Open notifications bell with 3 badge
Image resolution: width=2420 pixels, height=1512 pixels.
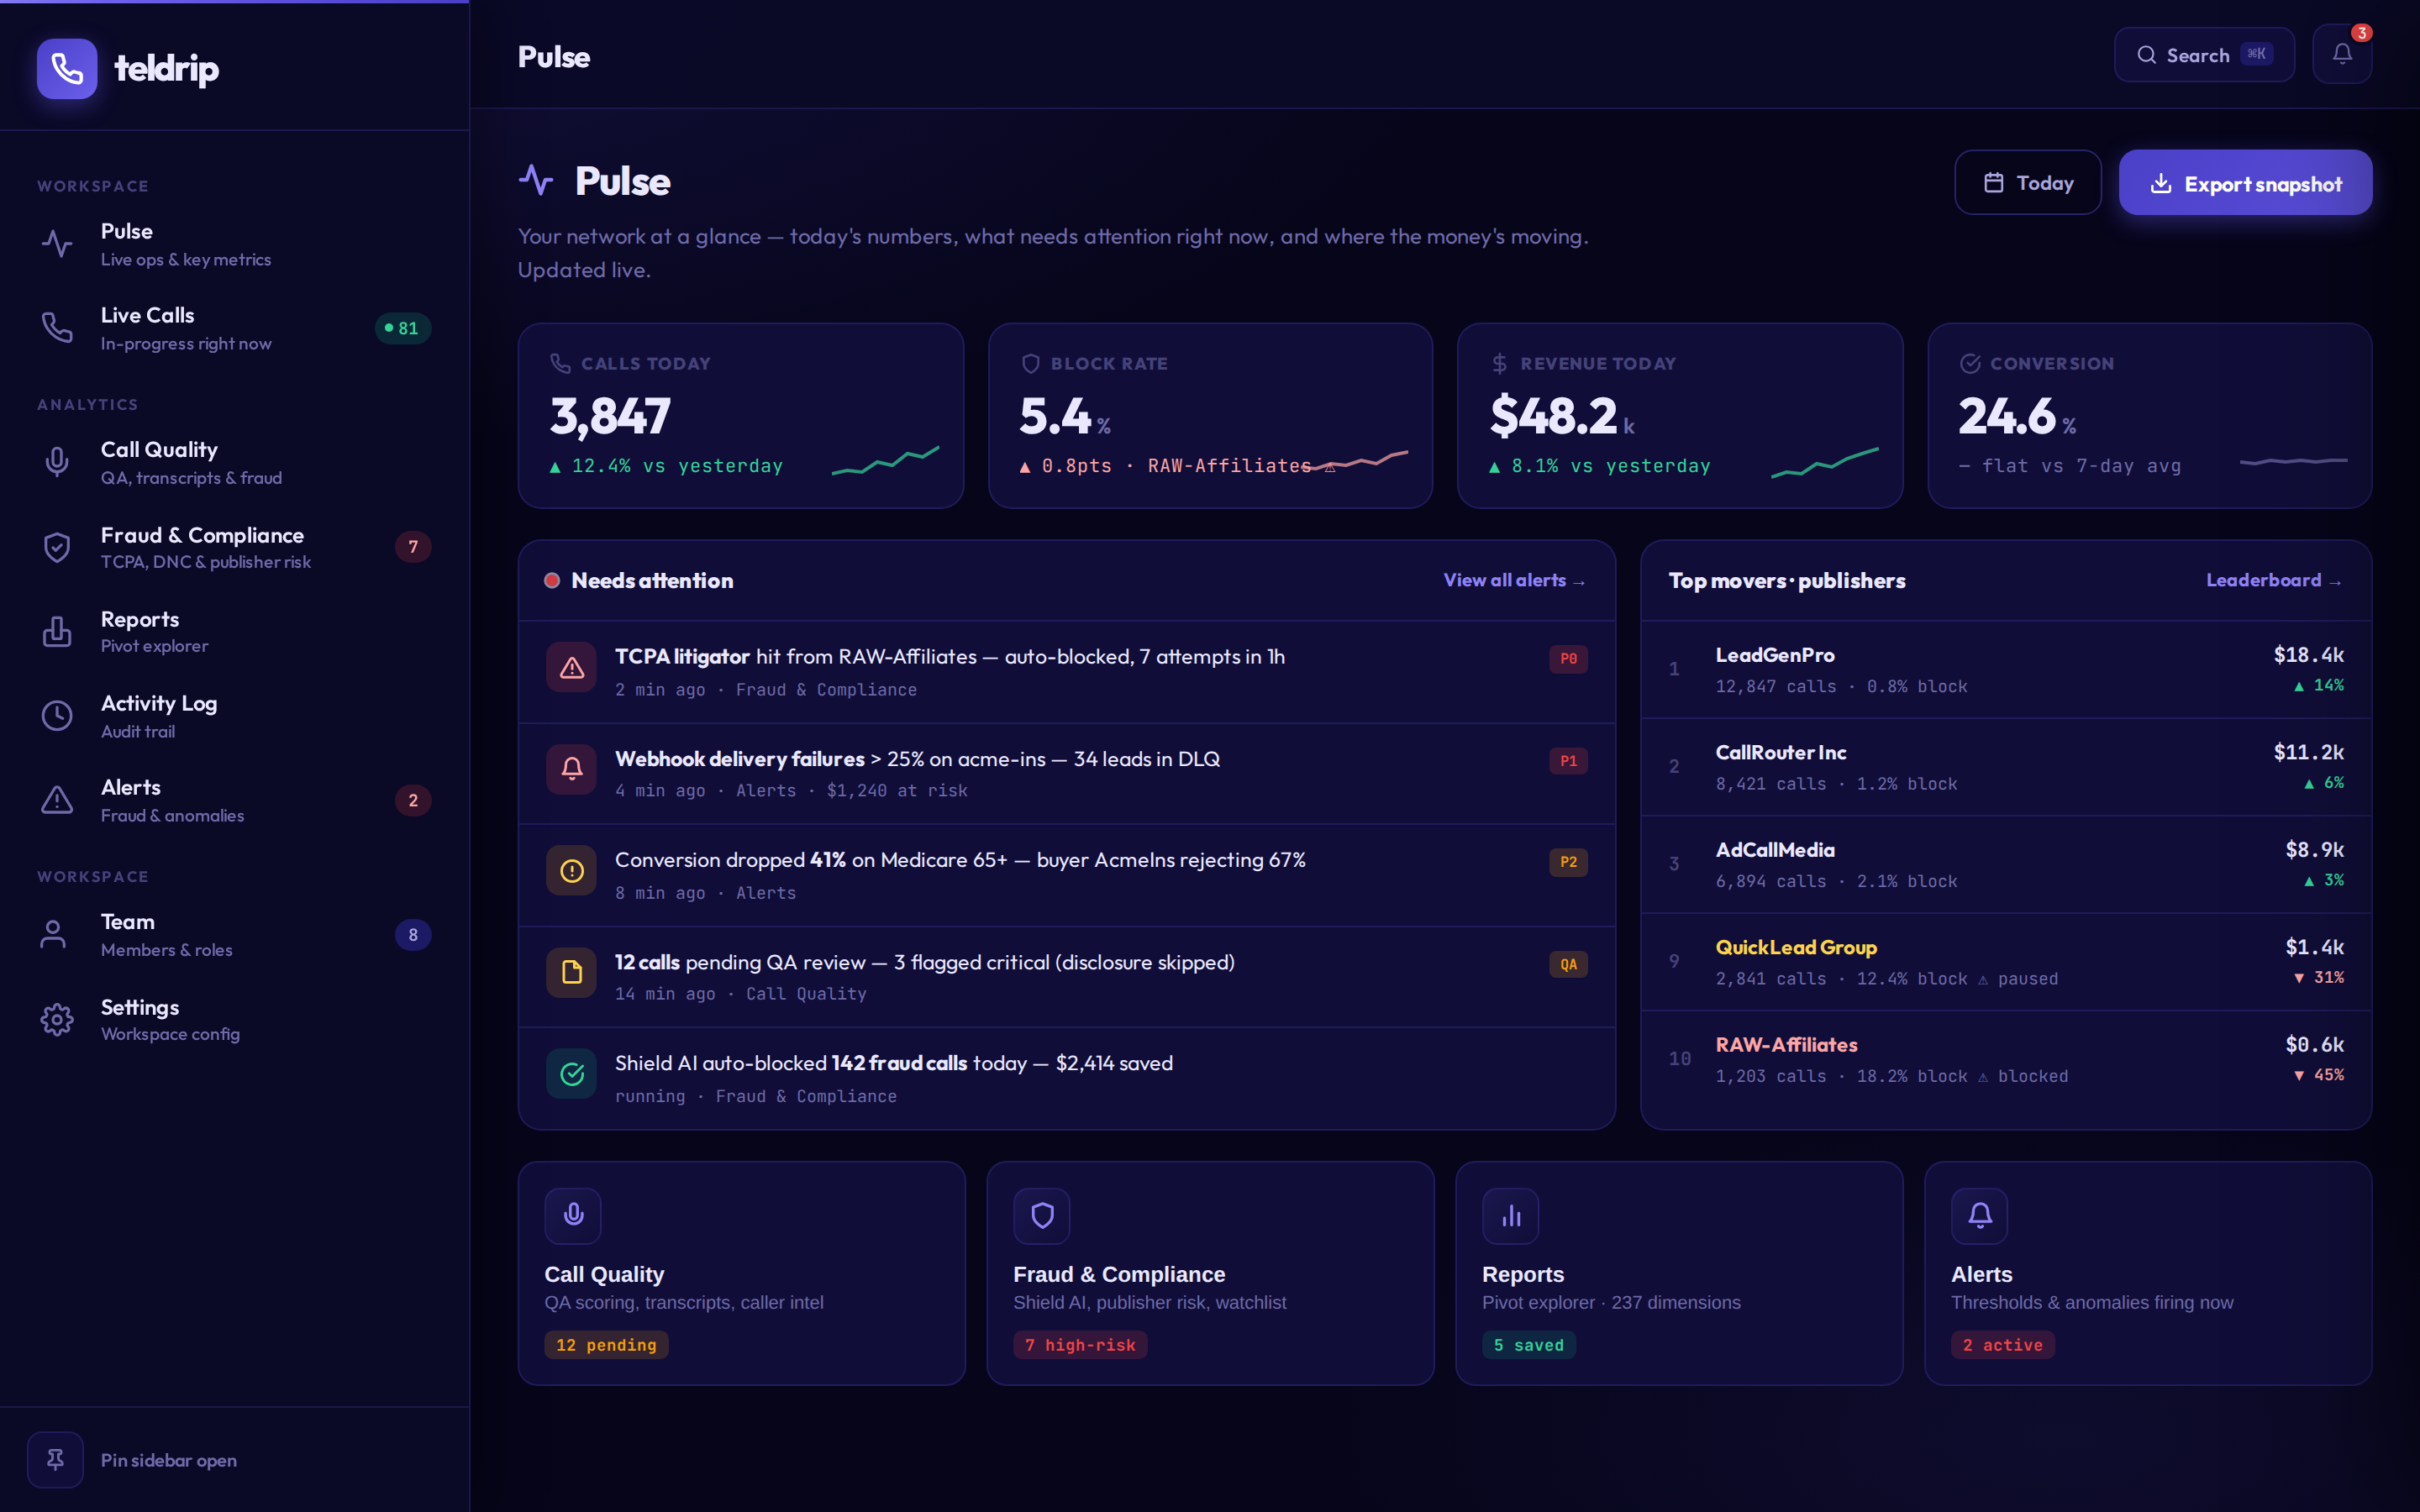pos(2342,54)
